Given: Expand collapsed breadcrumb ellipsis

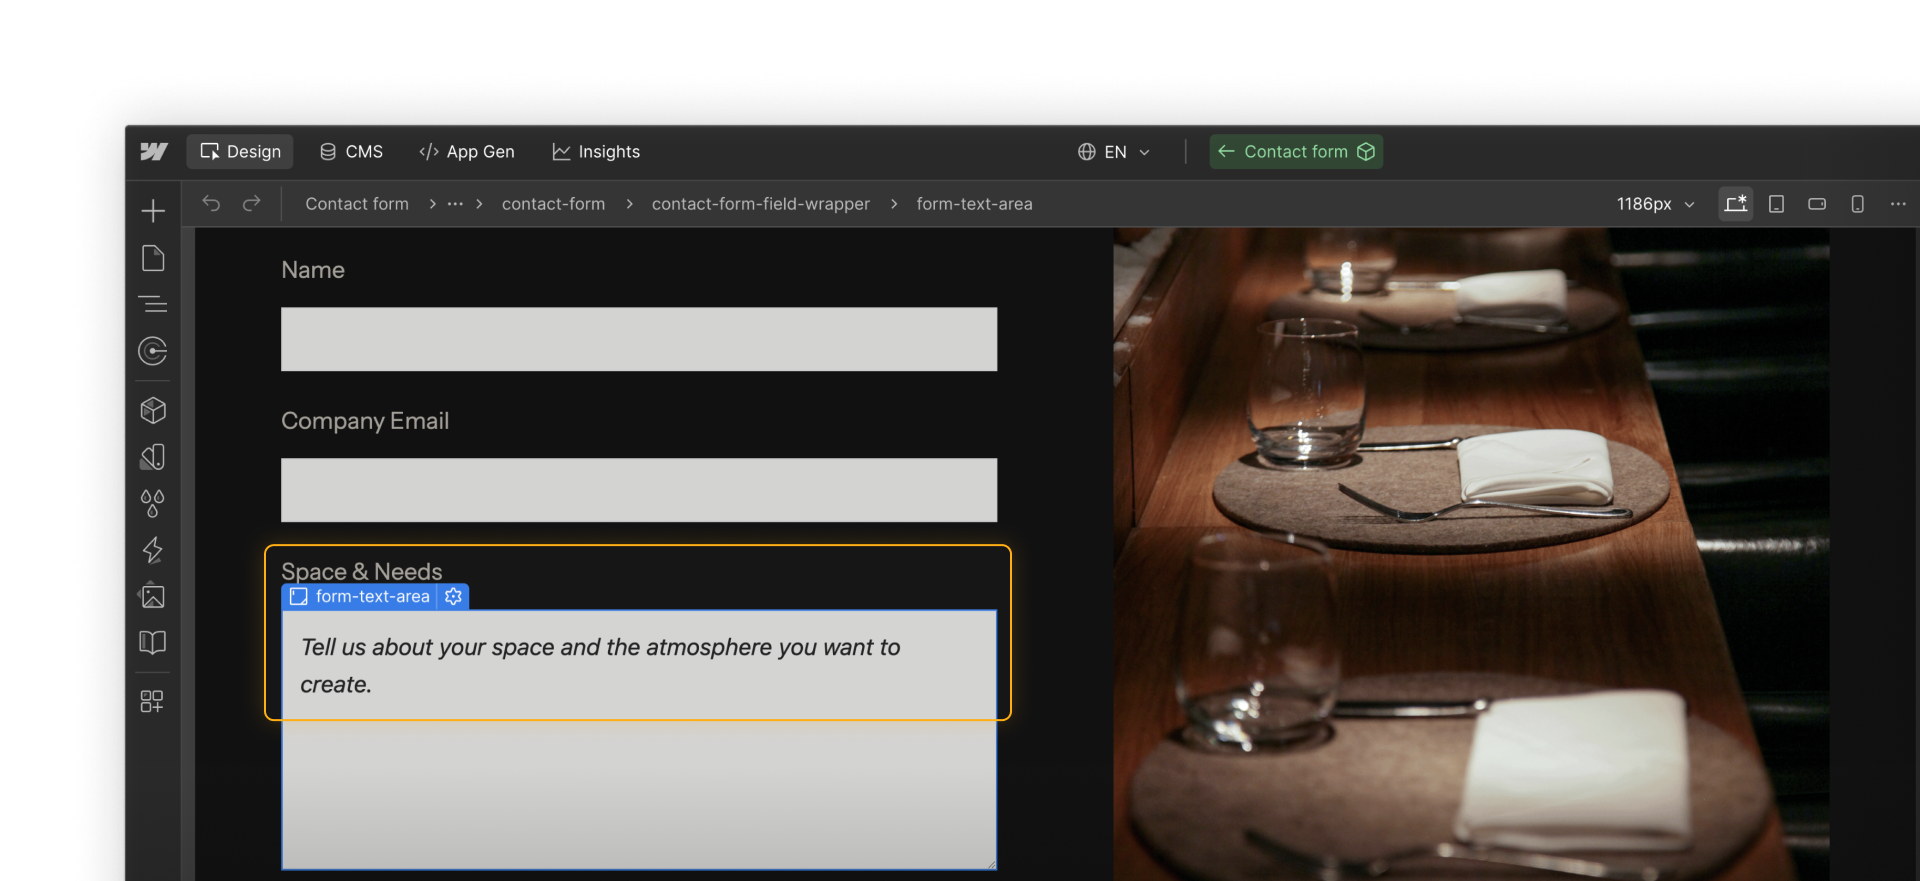Looking at the screenshot, I should (x=455, y=204).
